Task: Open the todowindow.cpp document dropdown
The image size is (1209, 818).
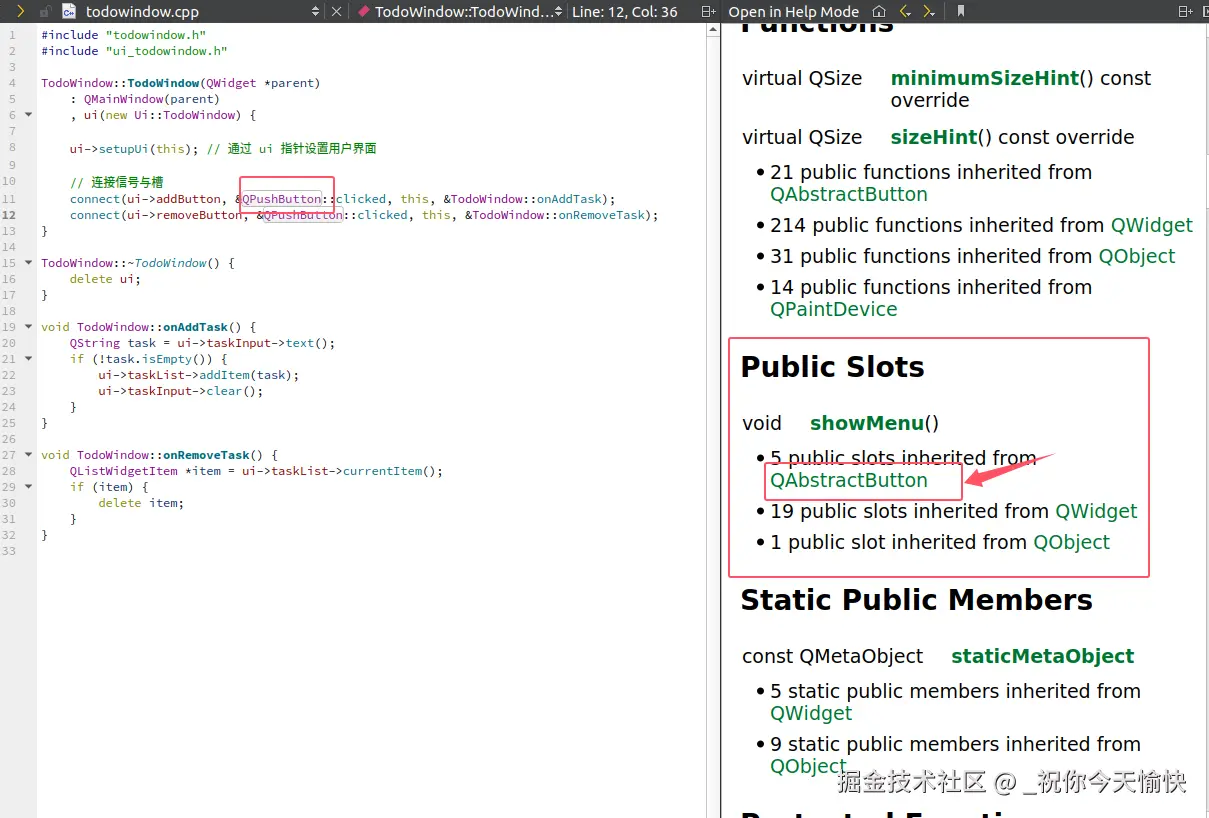Action: [316, 11]
